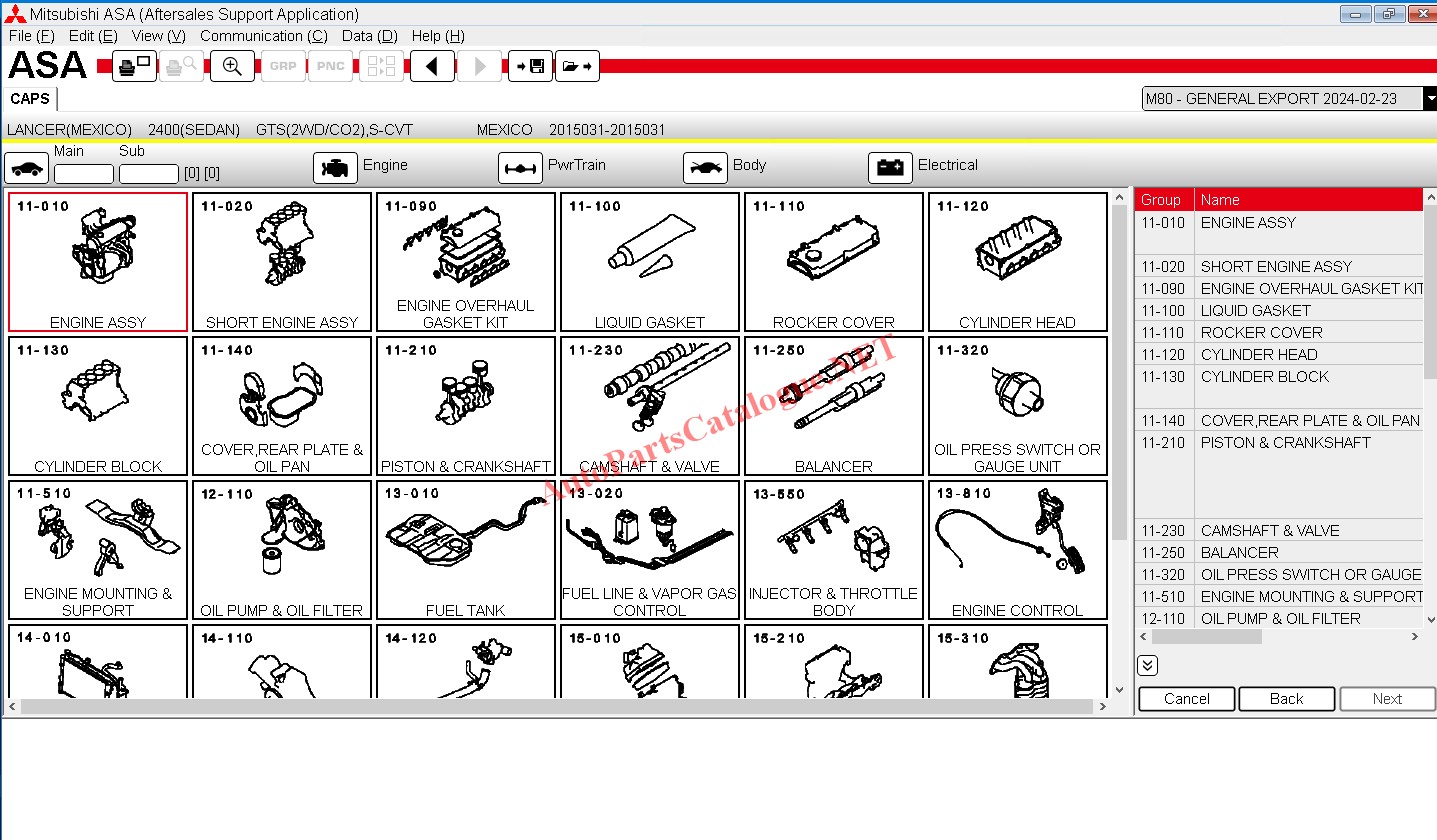The width and height of the screenshot is (1437, 840).
Task: Select the 11-110 ROCKER COVER list row
Action: [1279, 332]
